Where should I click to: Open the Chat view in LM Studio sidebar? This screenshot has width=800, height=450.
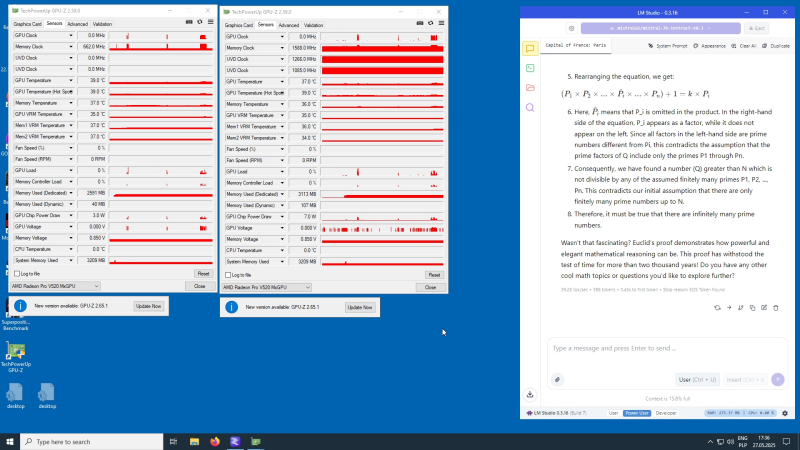point(530,48)
